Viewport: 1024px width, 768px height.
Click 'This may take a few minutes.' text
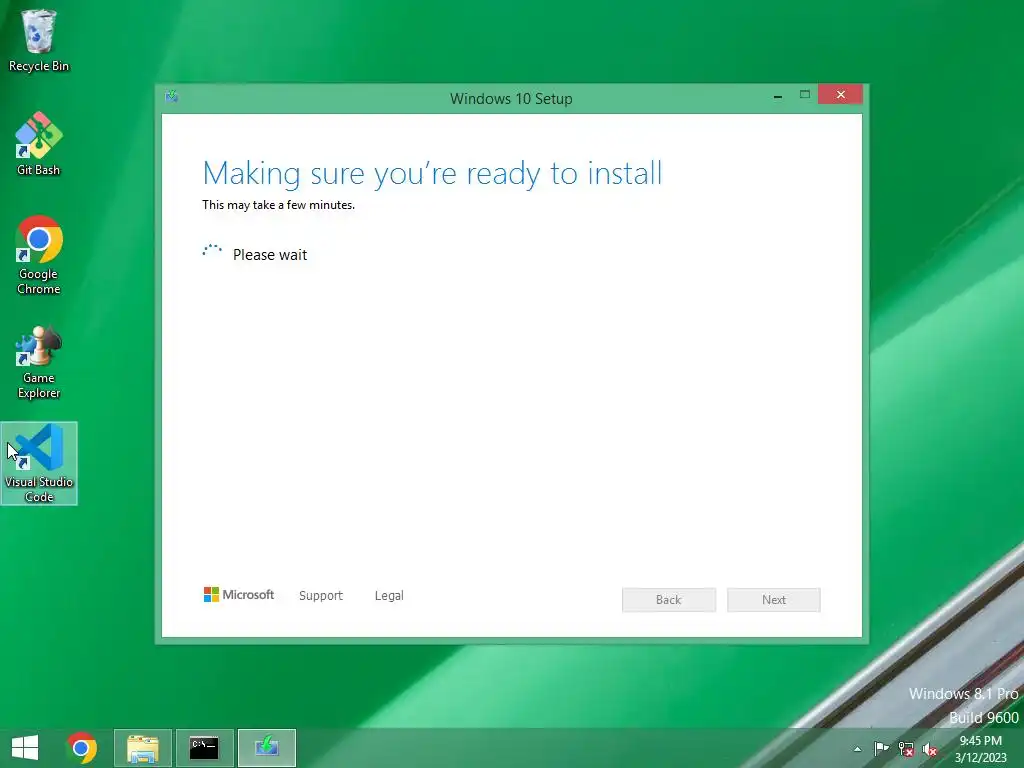coord(278,205)
